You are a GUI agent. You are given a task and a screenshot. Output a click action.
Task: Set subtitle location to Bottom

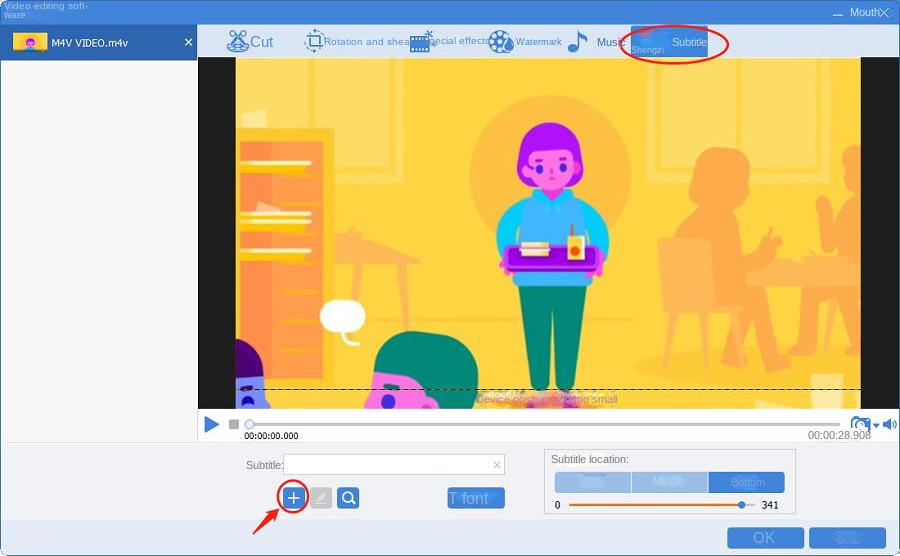coord(746,482)
